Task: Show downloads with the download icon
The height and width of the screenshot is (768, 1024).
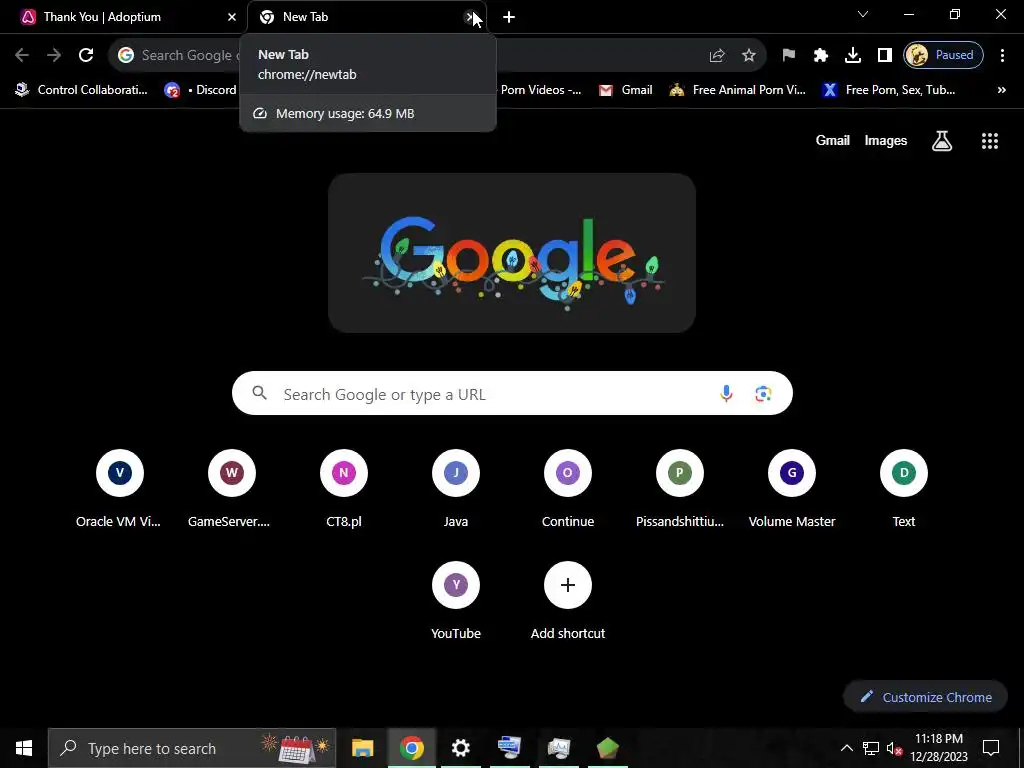Action: tap(853, 55)
